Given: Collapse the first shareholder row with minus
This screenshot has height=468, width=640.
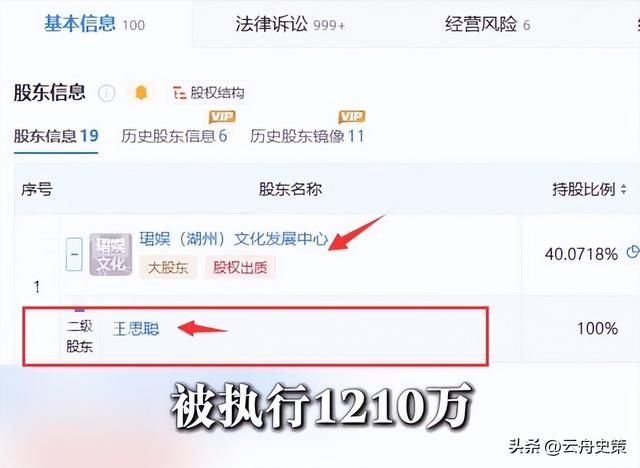Looking at the screenshot, I should pos(74,255).
